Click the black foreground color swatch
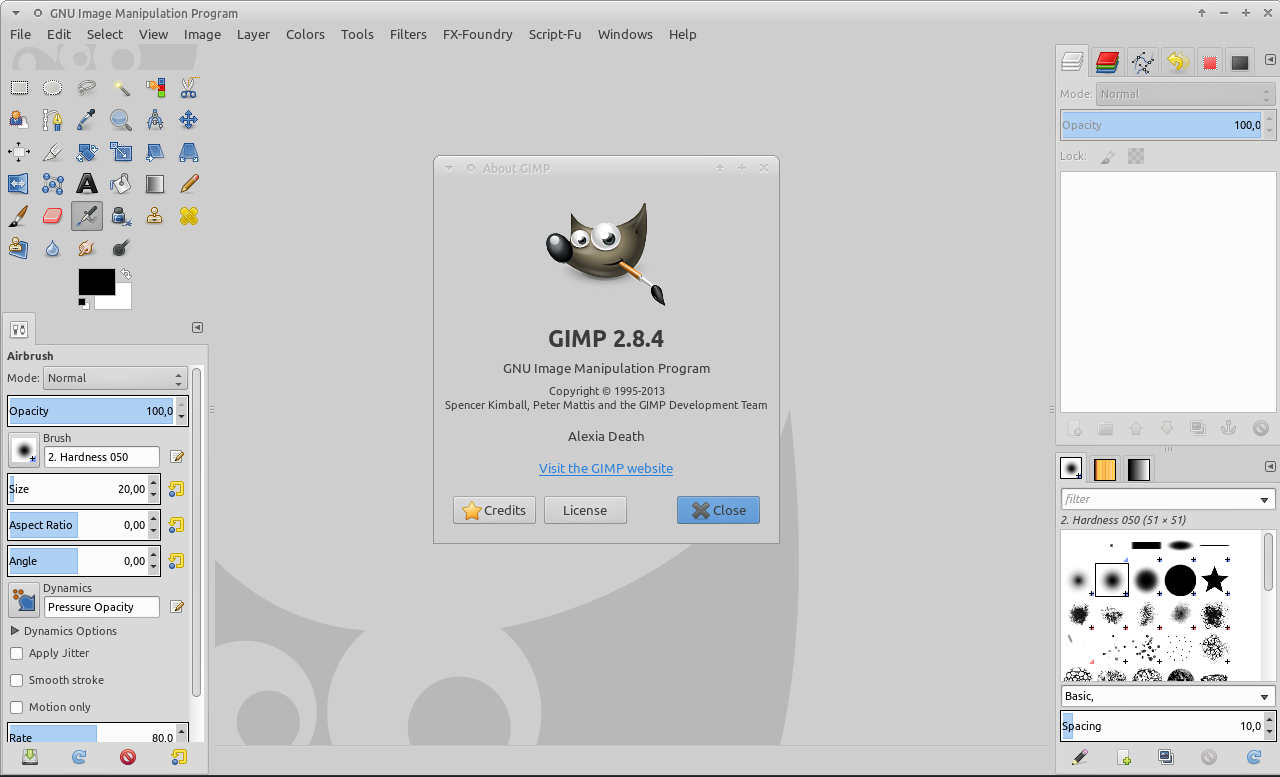This screenshot has height=777, width=1280. click(x=96, y=281)
